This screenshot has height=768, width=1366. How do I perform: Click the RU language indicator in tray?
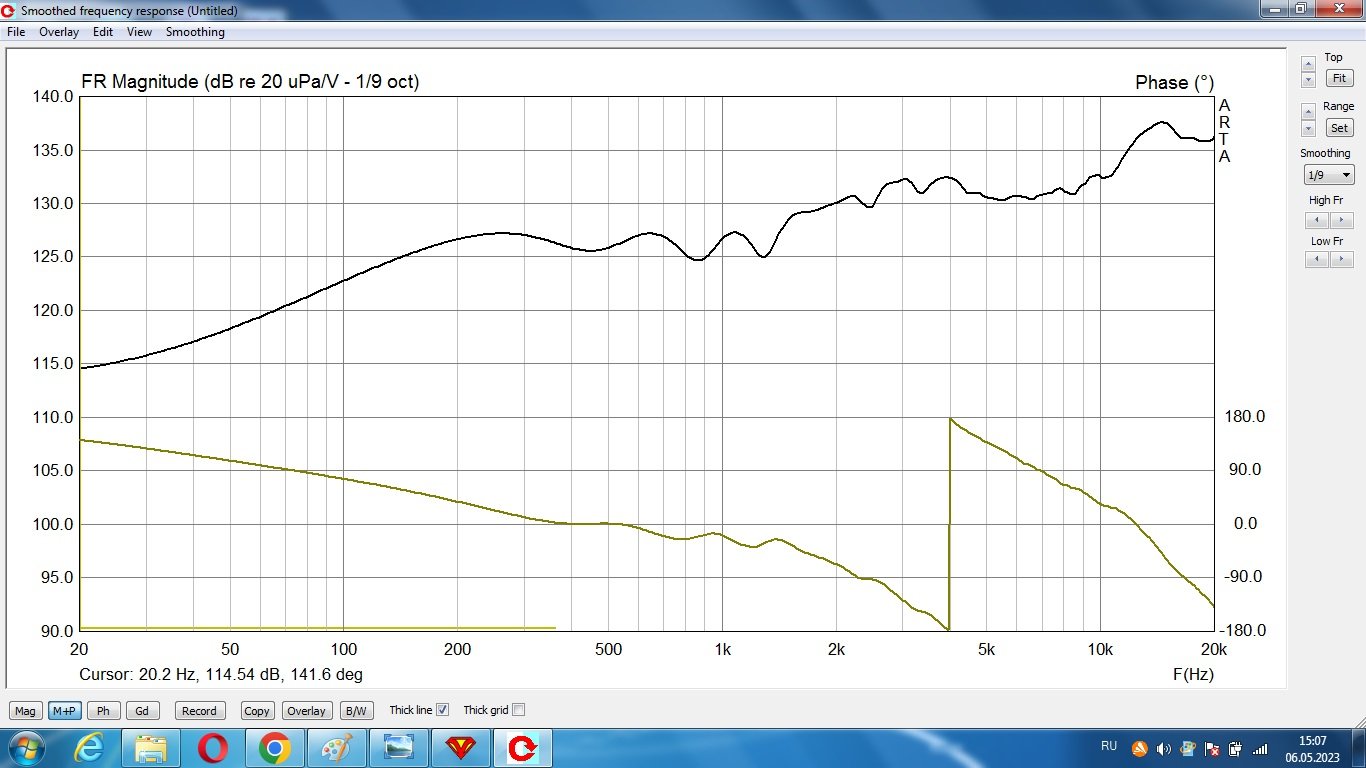pyautogui.click(x=1109, y=746)
